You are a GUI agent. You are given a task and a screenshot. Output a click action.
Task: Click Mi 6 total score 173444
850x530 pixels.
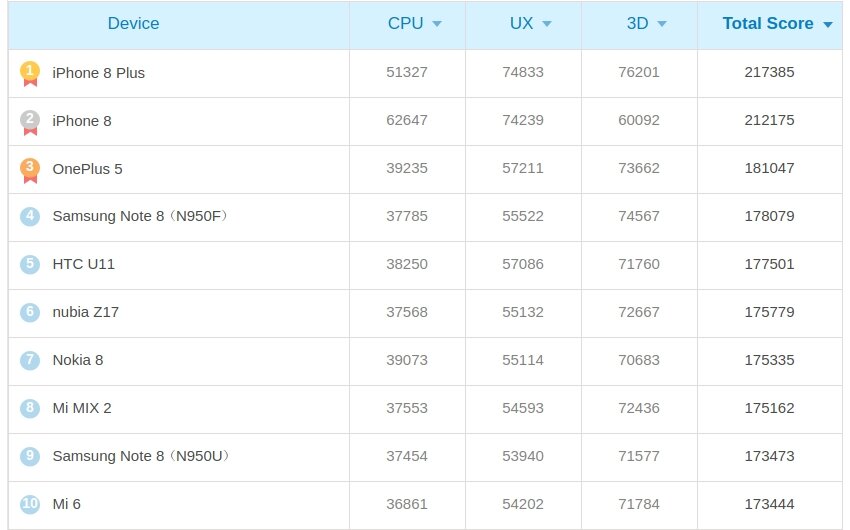pyautogui.click(x=769, y=504)
